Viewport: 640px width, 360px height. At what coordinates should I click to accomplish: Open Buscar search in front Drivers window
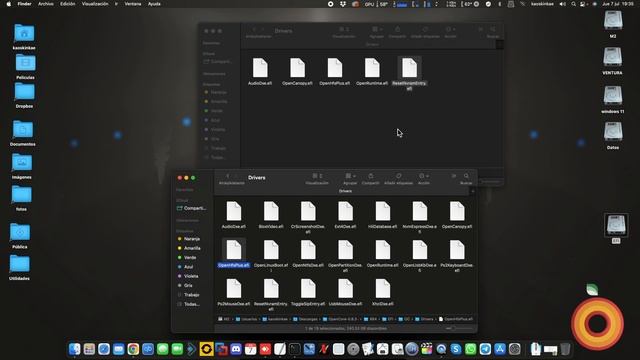point(466,176)
